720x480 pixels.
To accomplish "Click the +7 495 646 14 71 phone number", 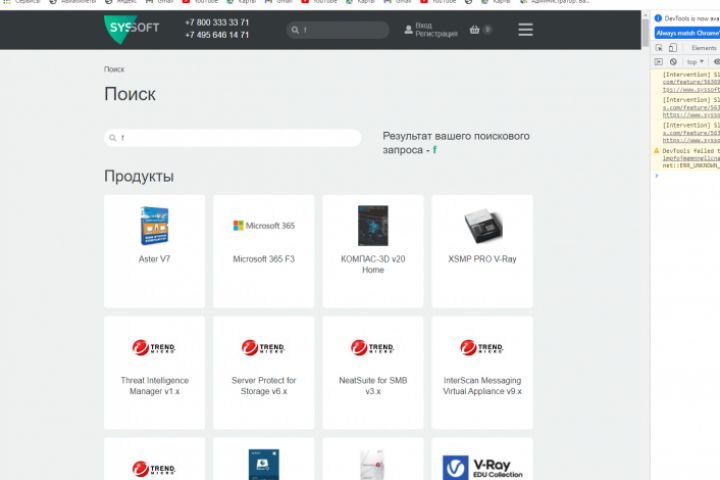I will (217, 35).
